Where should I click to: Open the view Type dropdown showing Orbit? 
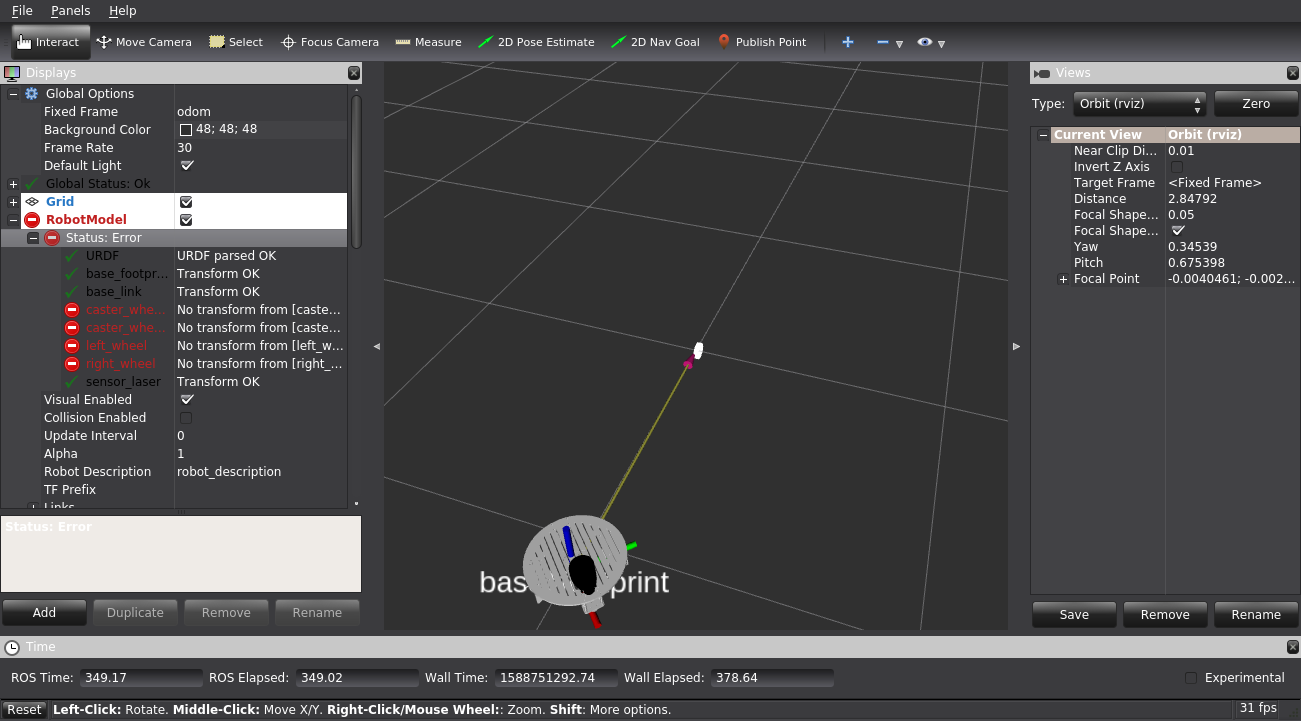pos(1139,103)
